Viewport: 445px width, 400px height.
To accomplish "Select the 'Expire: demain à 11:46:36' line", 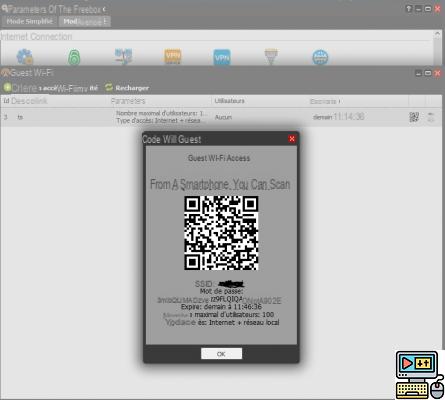I will pyautogui.click(x=221, y=307).
